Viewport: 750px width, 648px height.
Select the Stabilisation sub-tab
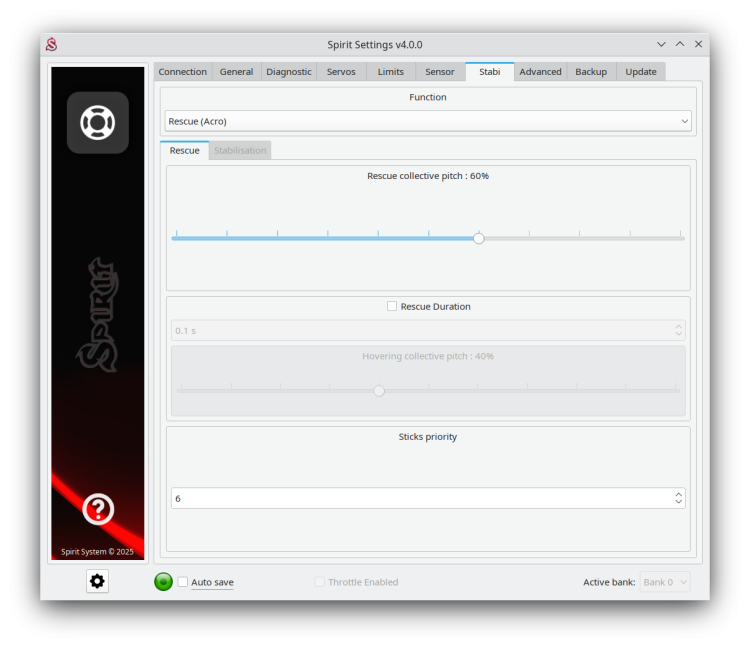[240, 150]
